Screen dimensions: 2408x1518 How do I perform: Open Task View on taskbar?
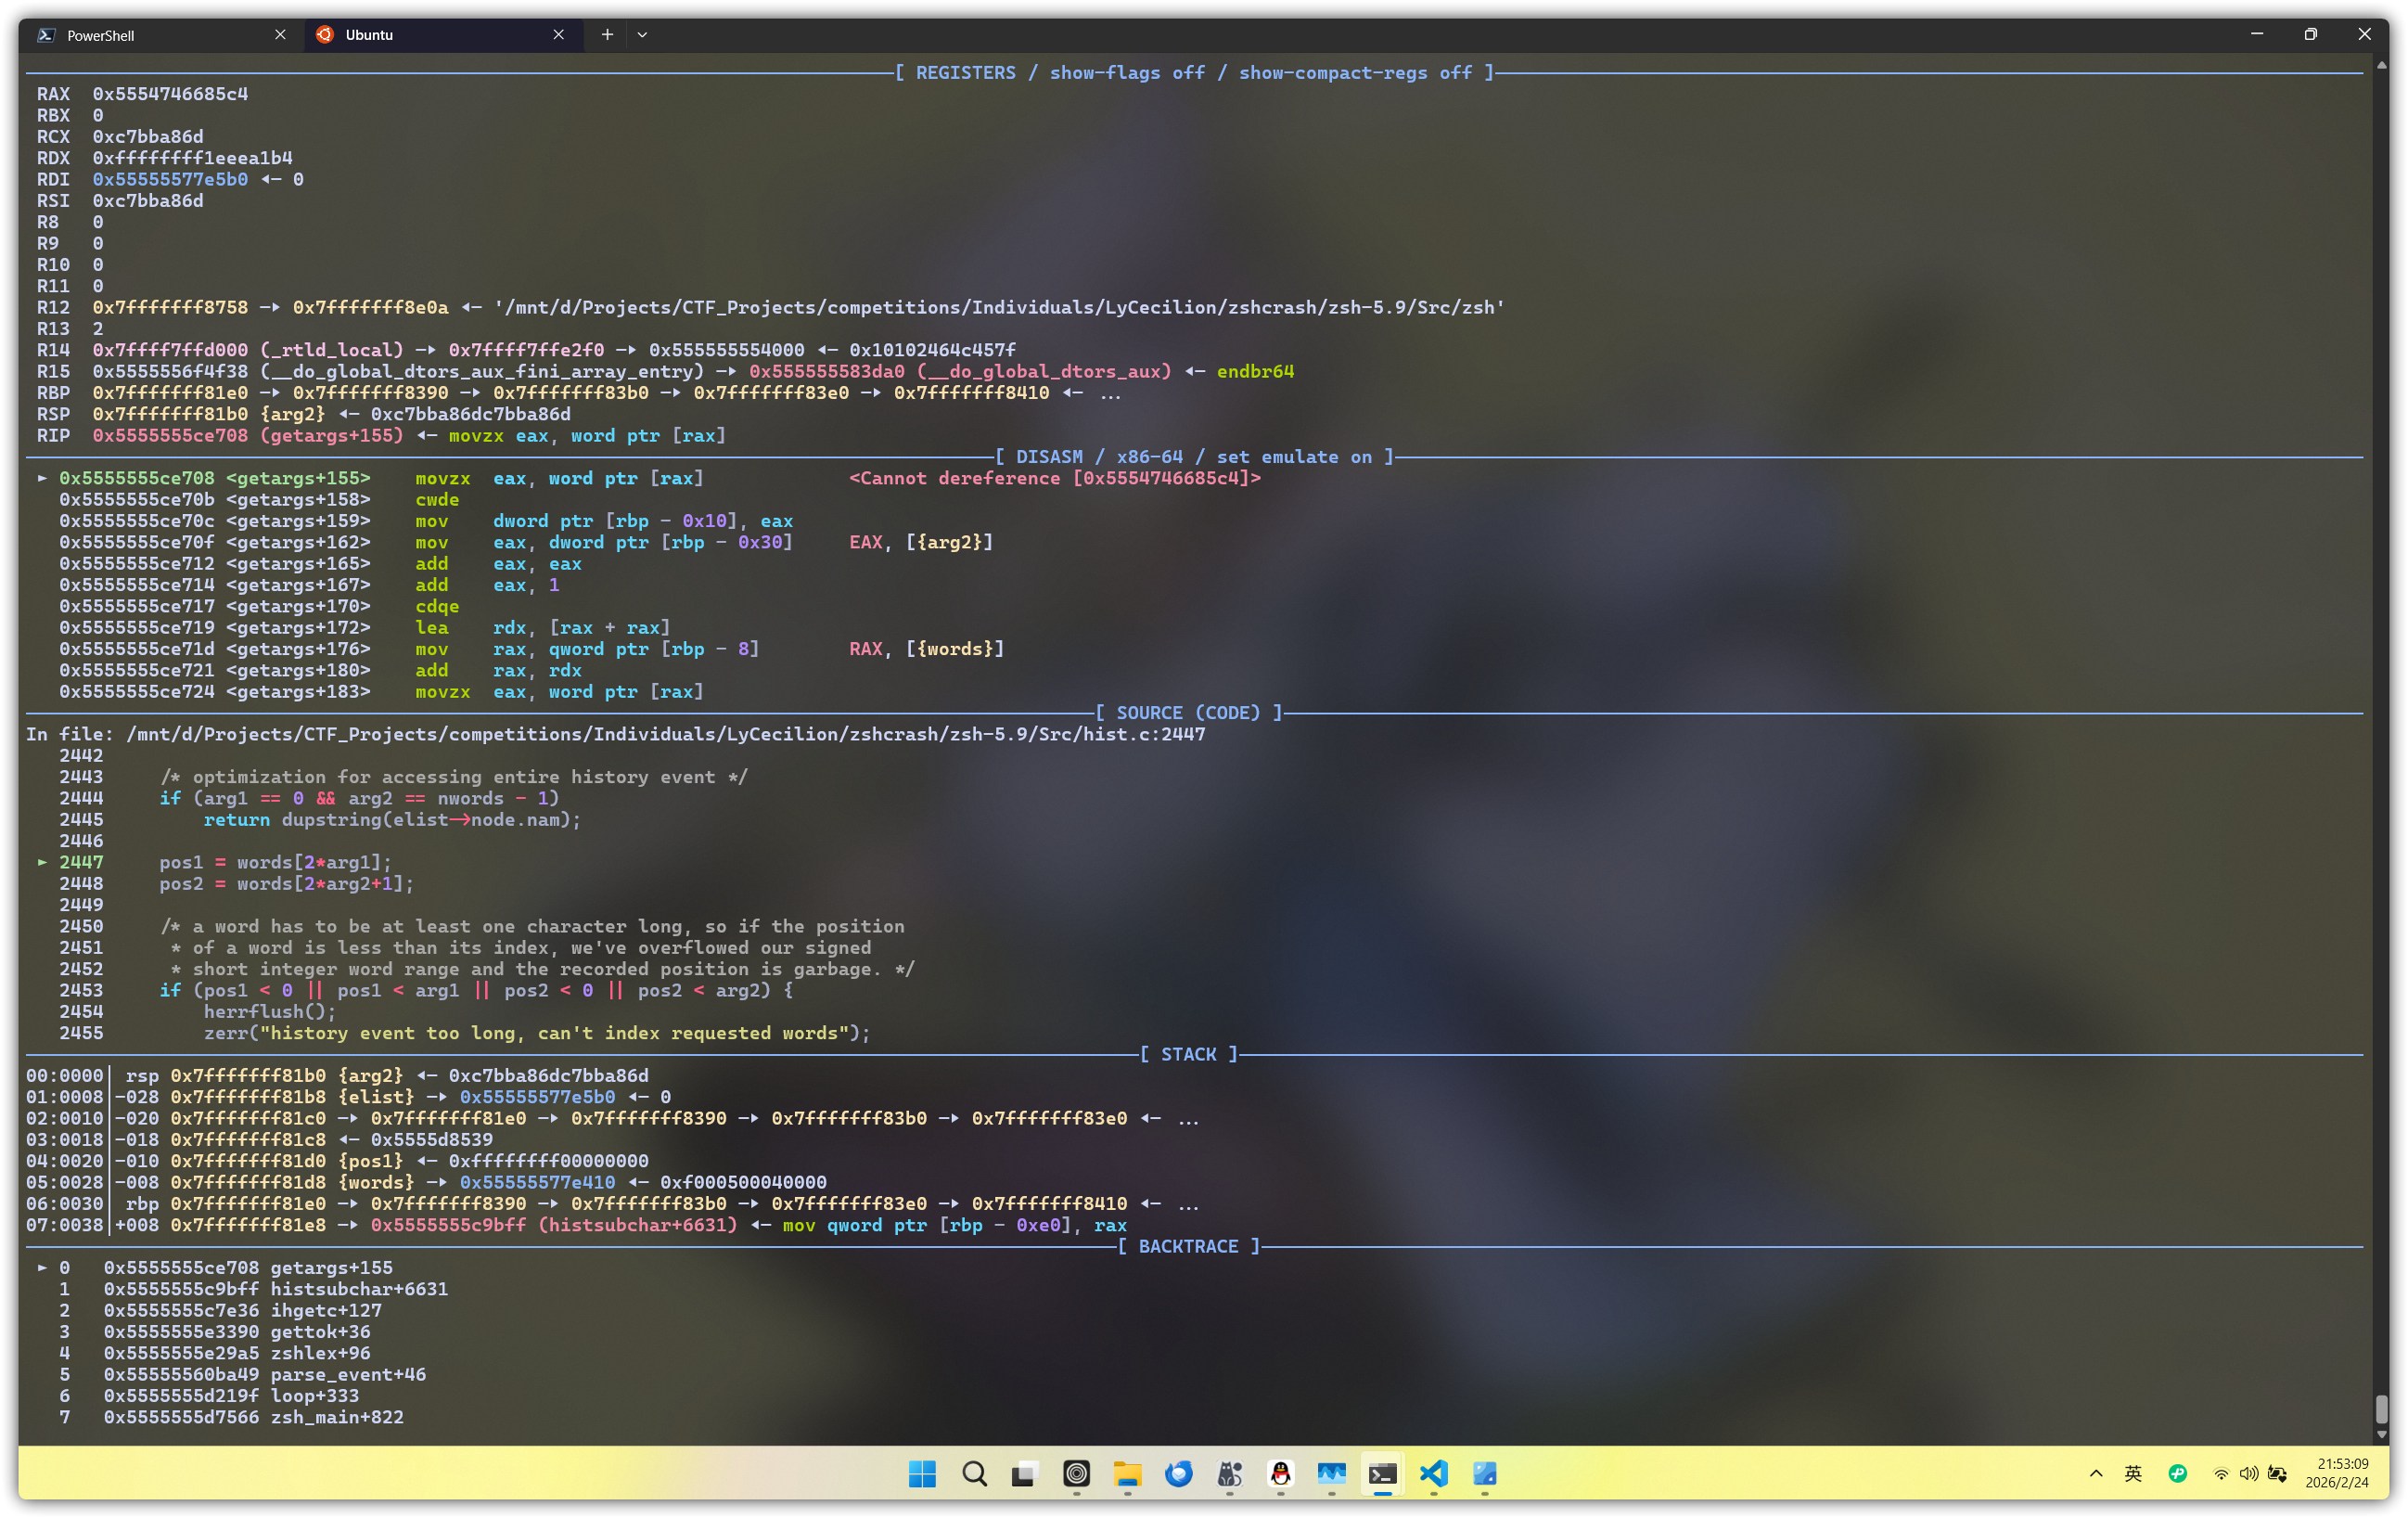[x=1024, y=1473]
